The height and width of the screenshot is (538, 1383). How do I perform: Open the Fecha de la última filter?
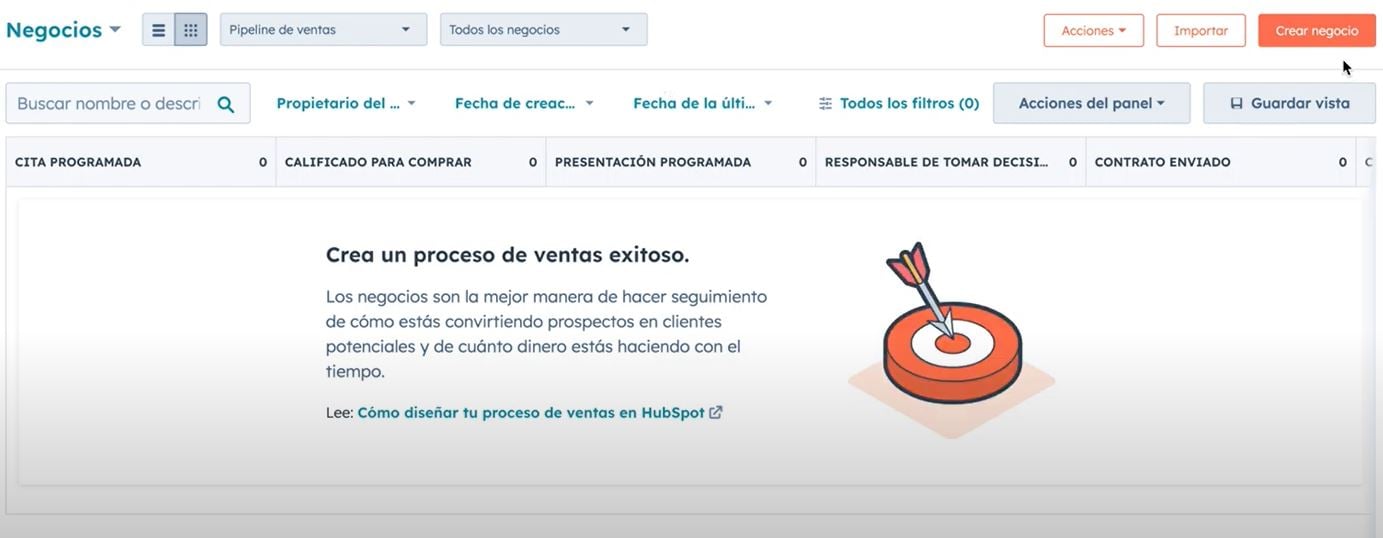tap(703, 103)
